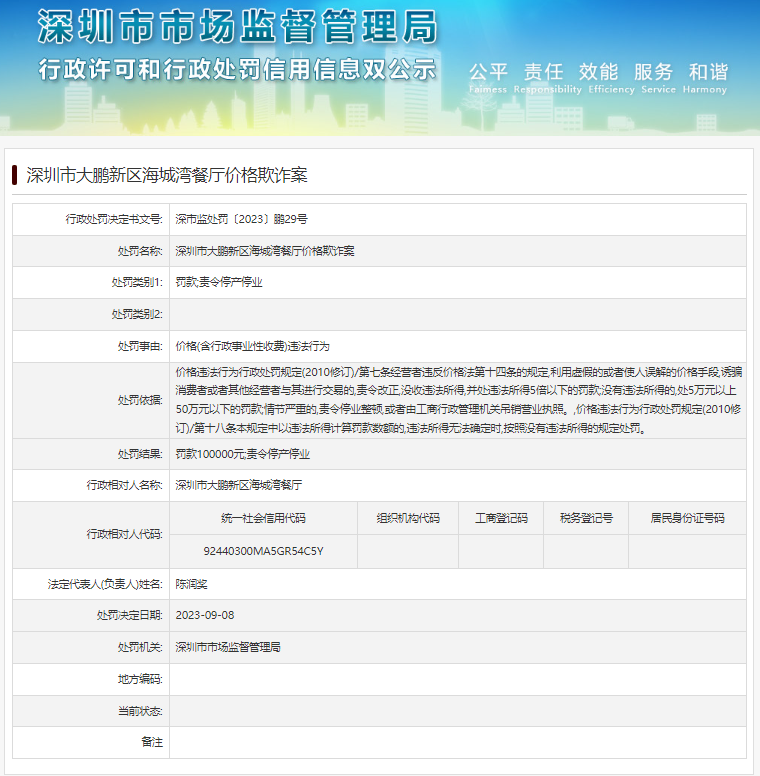This screenshot has width=760, height=776.
Task: Click the 深圳市市场监督管理局 banner title
Action: [238, 27]
